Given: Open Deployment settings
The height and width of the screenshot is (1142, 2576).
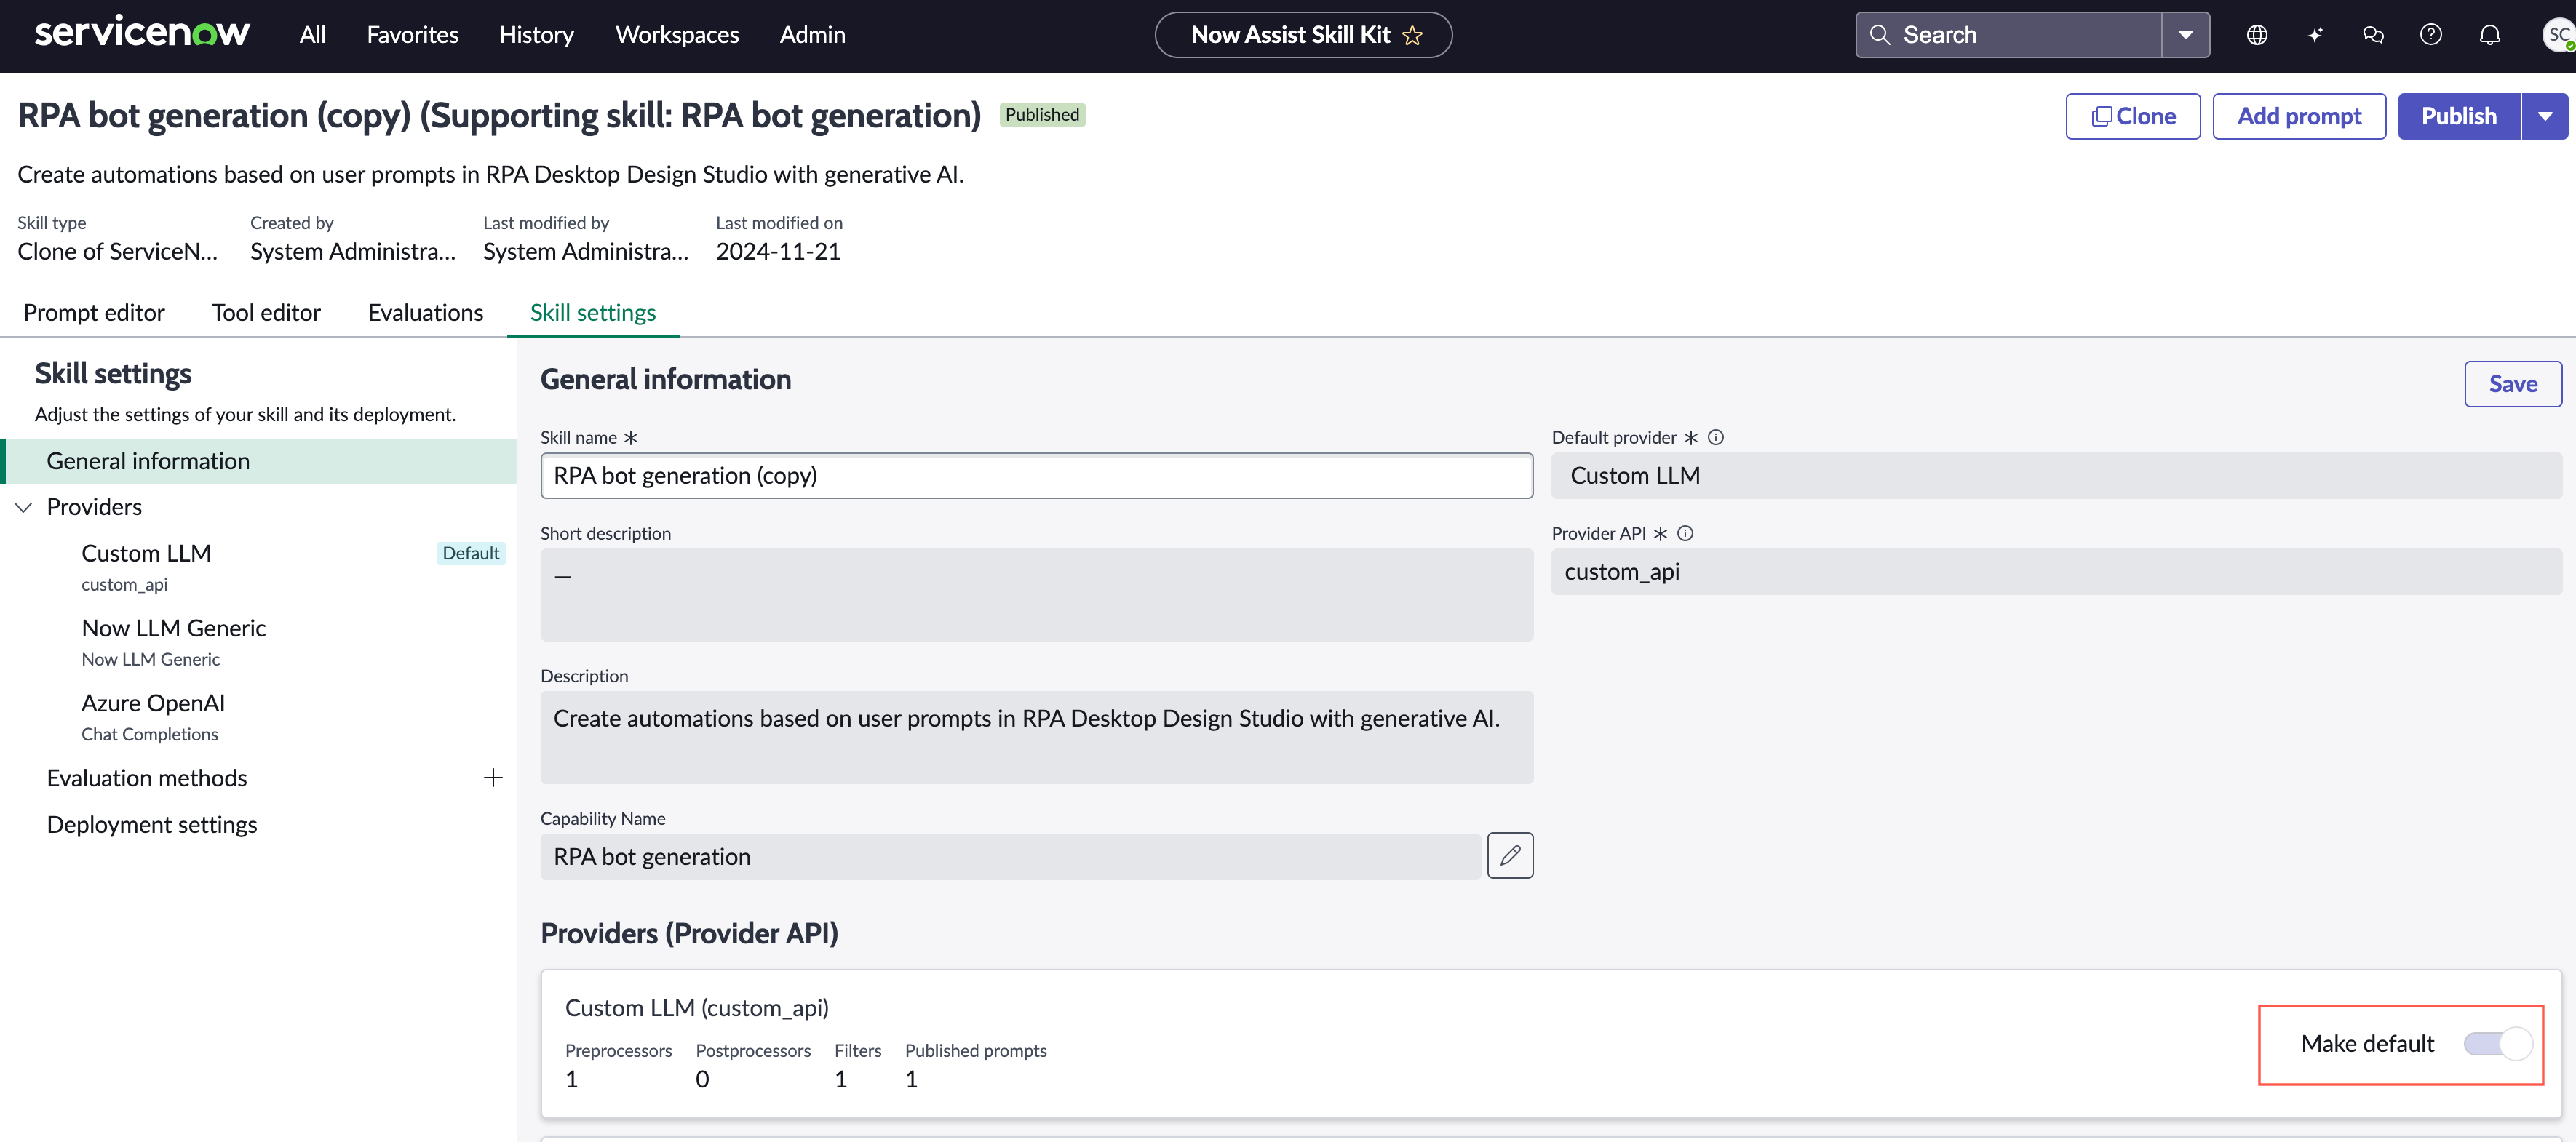Looking at the screenshot, I should tap(152, 824).
